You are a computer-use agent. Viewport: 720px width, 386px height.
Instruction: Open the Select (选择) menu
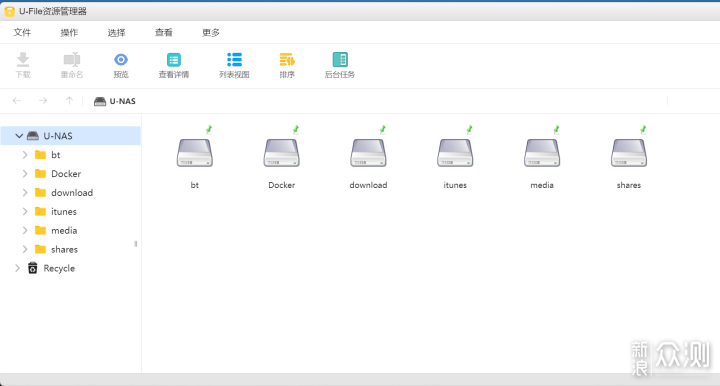tap(116, 33)
